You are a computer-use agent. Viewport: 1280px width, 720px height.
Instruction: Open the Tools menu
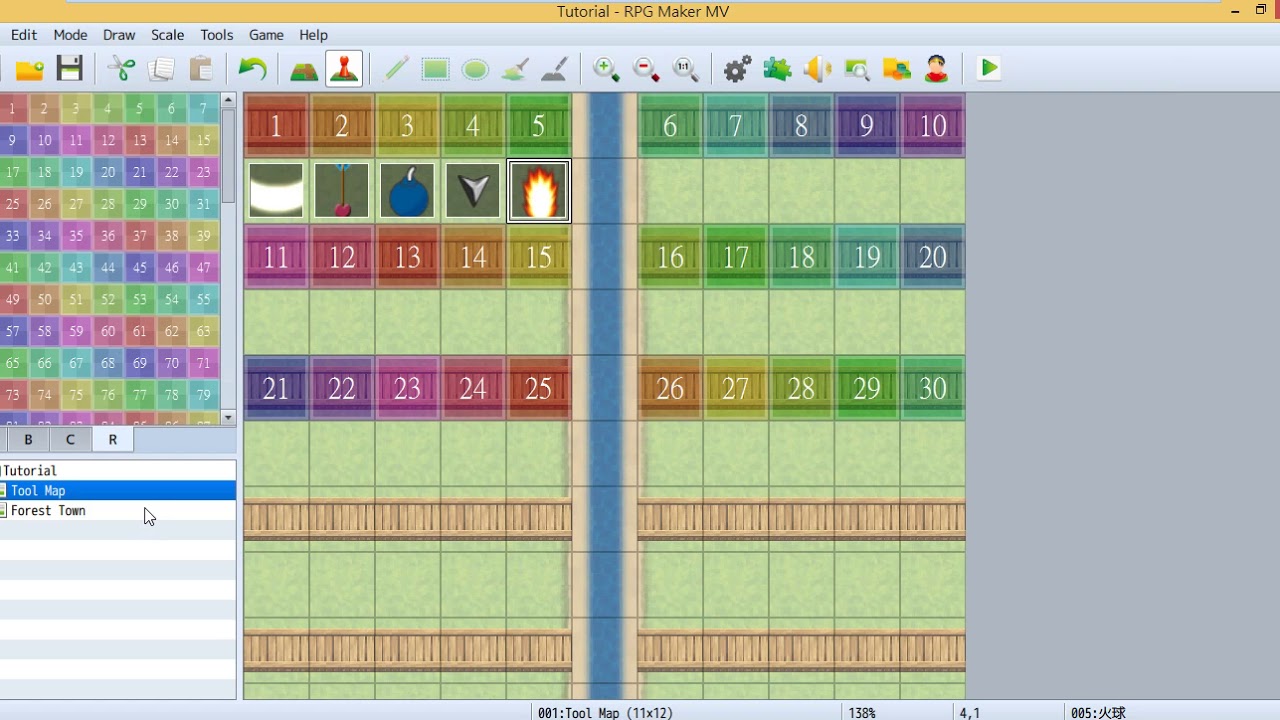[x=217, y=35]
